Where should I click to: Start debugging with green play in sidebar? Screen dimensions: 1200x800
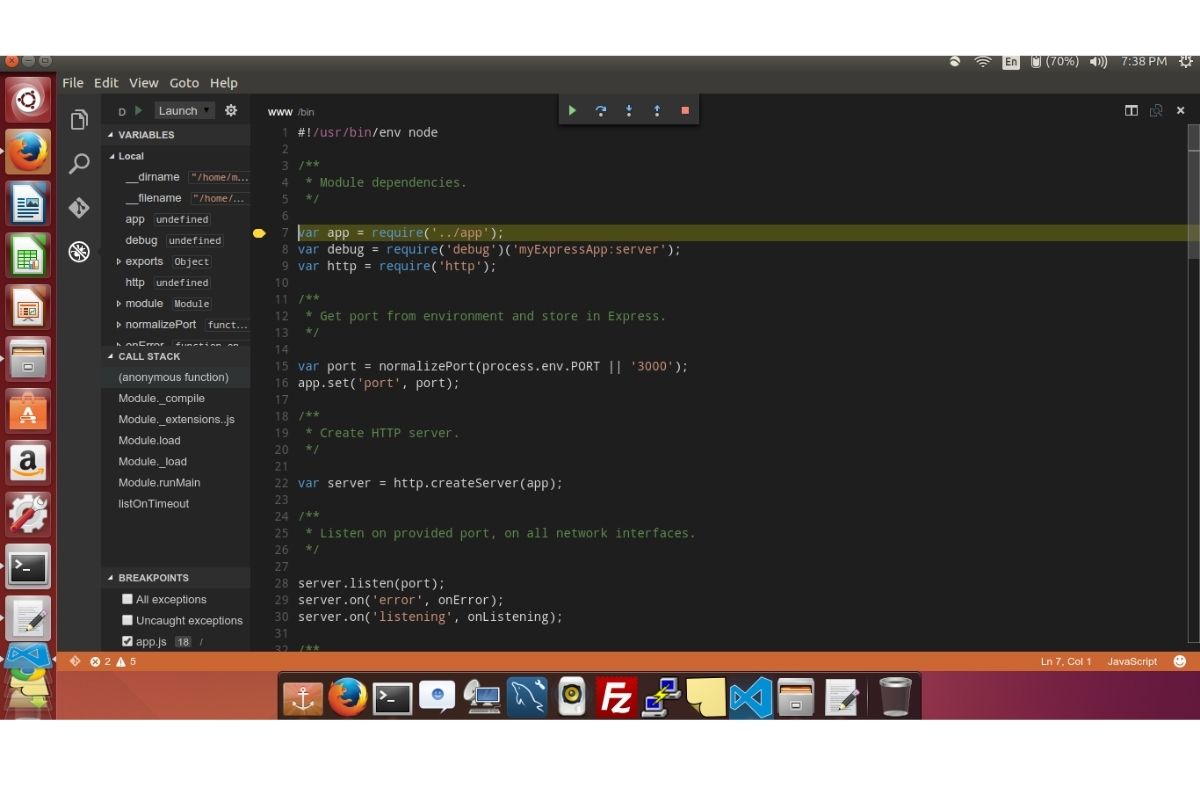pyautogui.click(x=139, y=111)
